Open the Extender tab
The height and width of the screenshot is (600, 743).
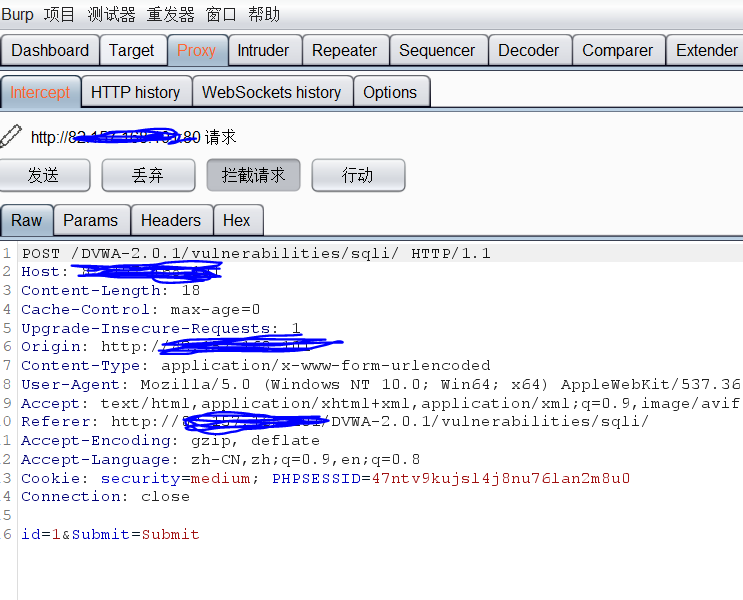click(706, 50)
